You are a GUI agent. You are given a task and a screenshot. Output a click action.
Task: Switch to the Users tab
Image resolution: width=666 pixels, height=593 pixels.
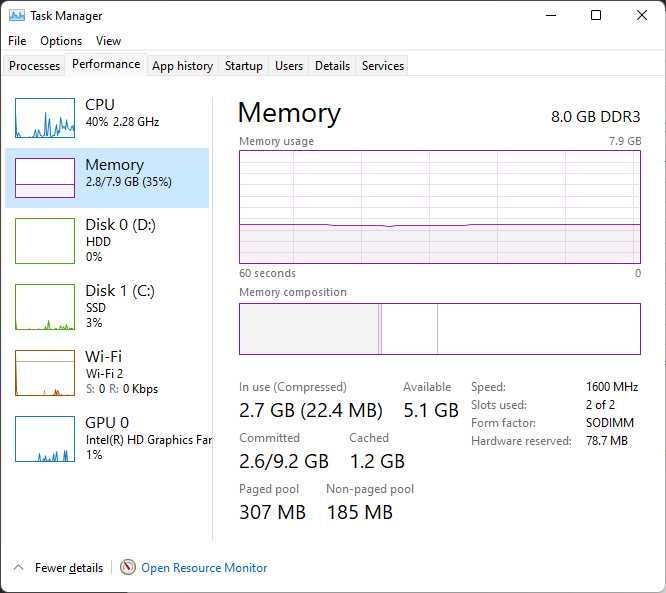tap(289, 66)
